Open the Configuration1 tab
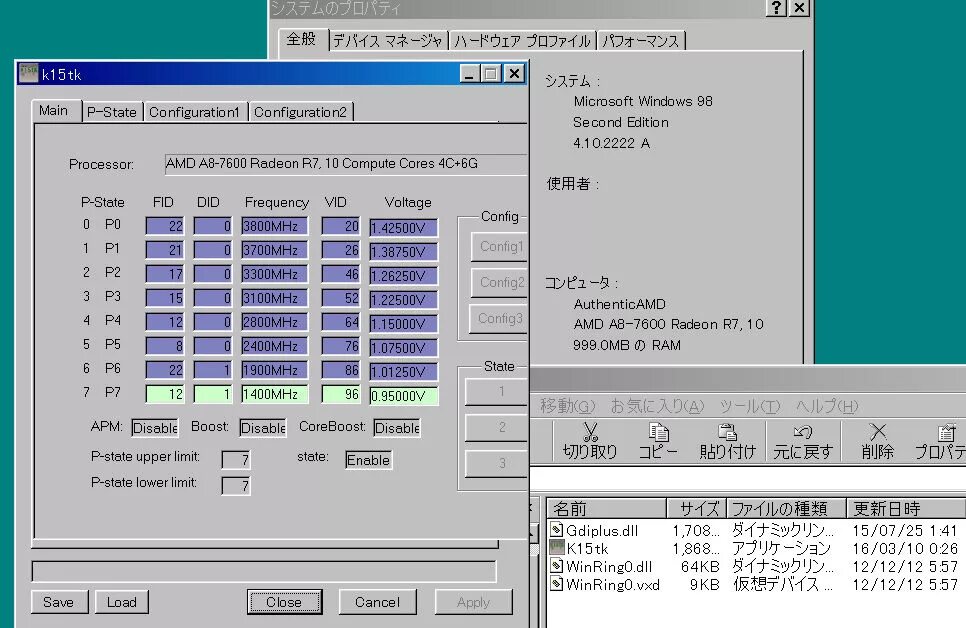The height and width of the screenshot is (628, 966). [x=195, y=112]
